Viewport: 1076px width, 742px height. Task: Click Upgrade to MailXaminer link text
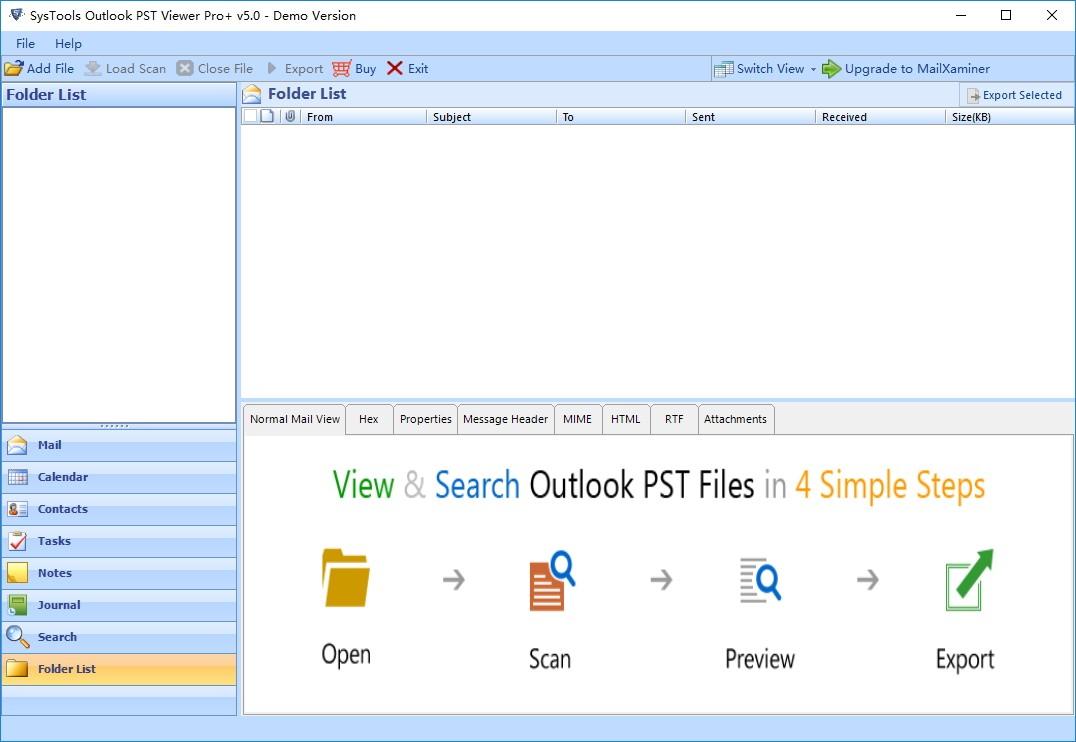click(x=917, y=69)
